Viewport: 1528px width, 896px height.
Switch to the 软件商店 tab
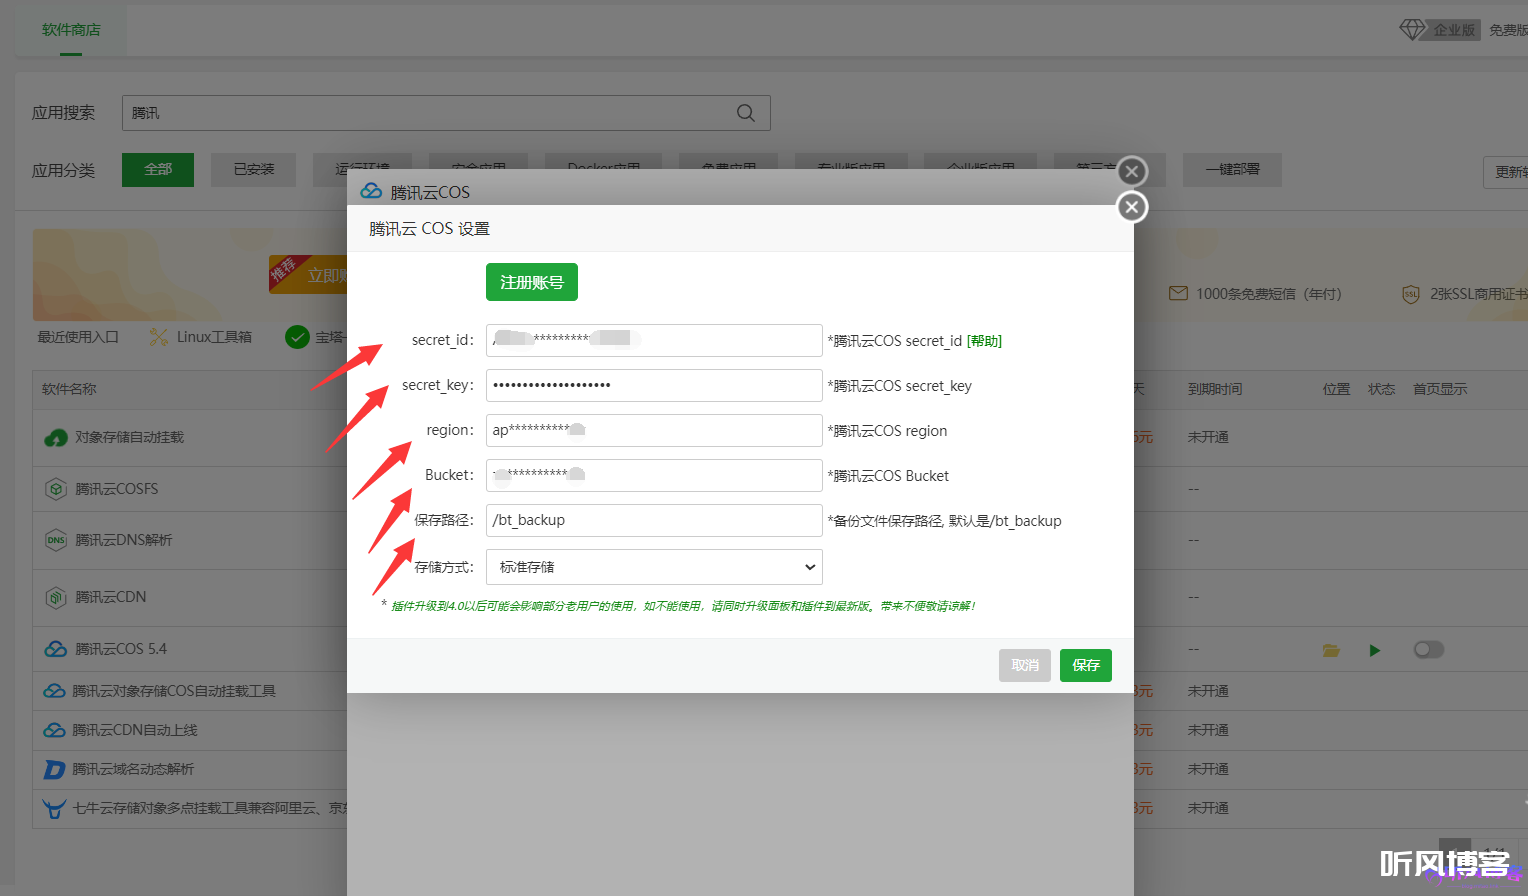tap(71, 30)
